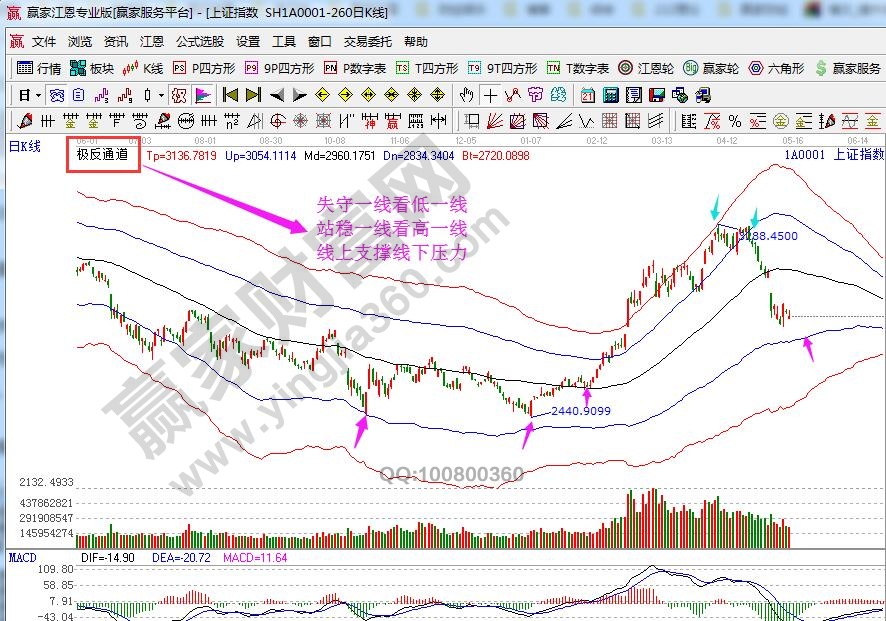Click the 日K线 chart period label
Screen dimensions: 886x621
coord(24,147)
